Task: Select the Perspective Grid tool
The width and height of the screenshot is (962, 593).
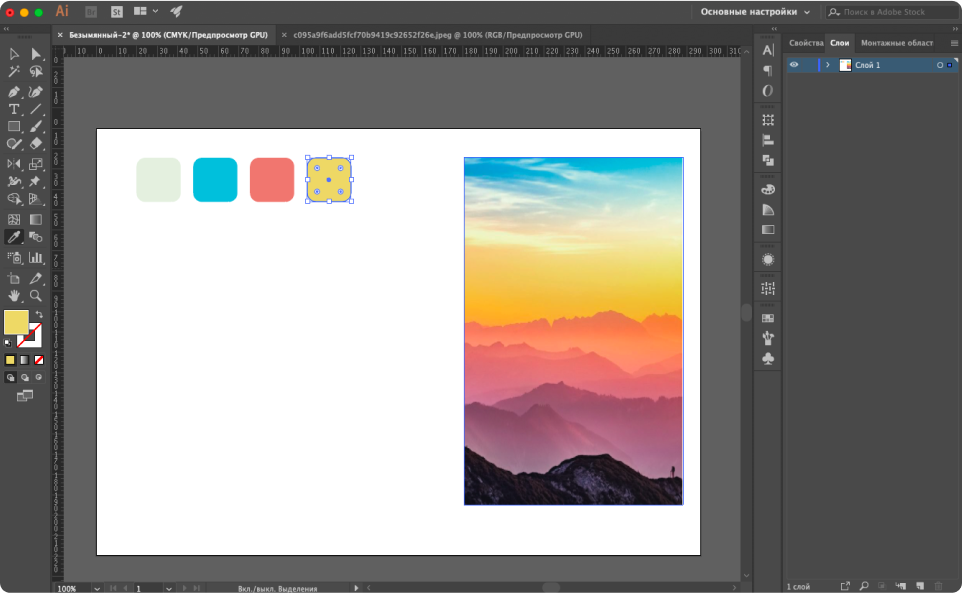Action: pyautogui.click(x=36, y=199)
